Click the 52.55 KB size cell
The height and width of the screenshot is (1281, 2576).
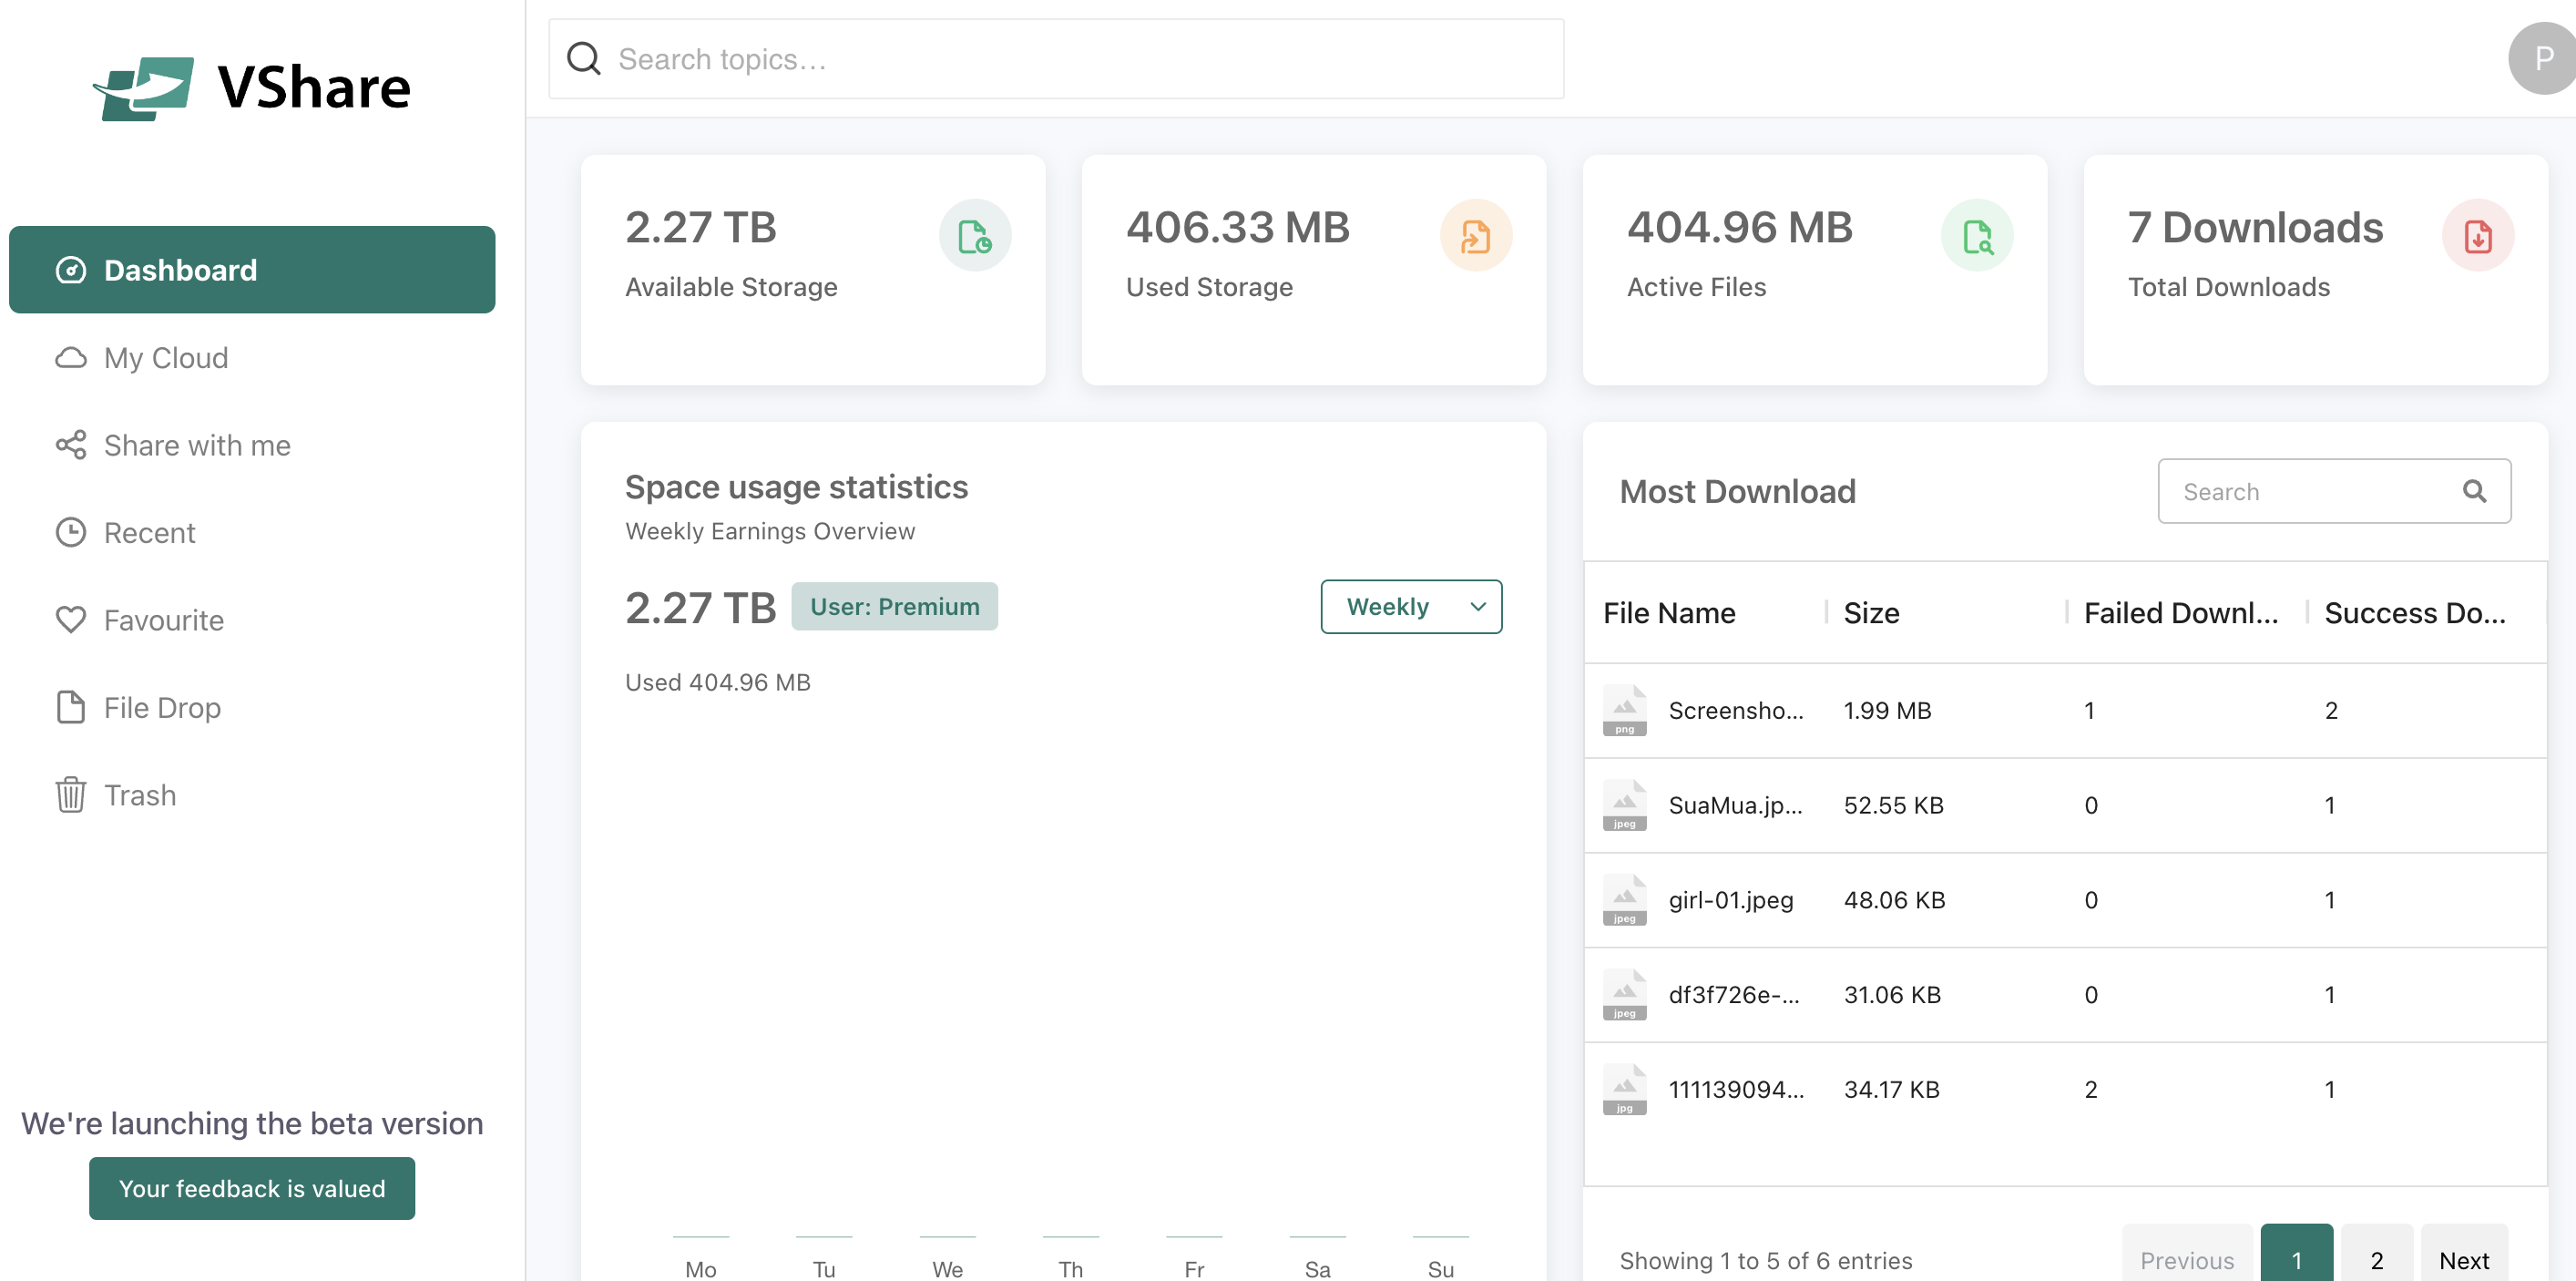(x=1893, y=805)
